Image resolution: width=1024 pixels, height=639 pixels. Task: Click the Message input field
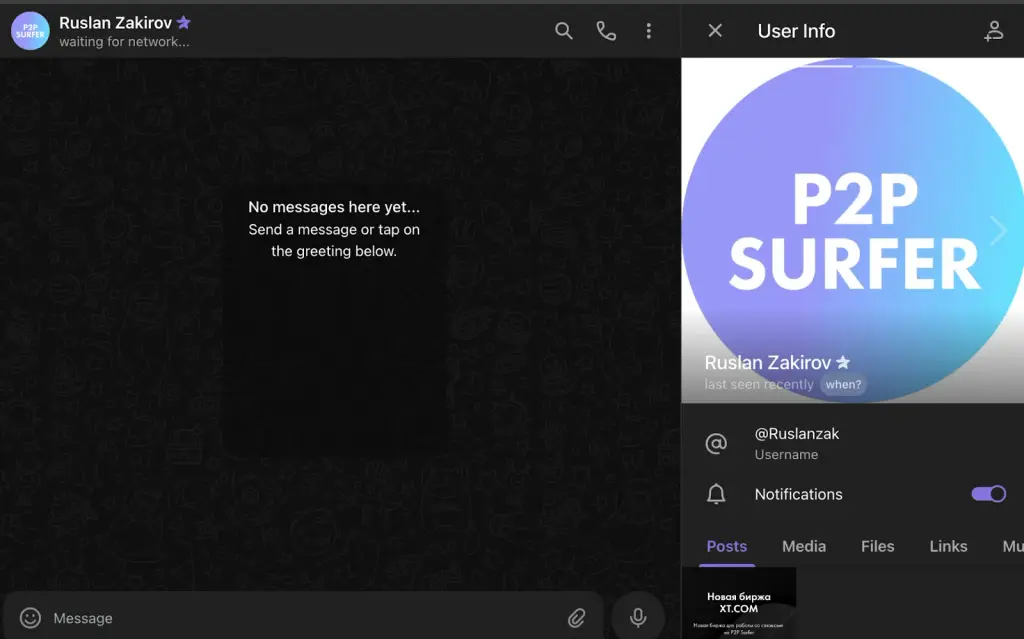coord(303,617)
